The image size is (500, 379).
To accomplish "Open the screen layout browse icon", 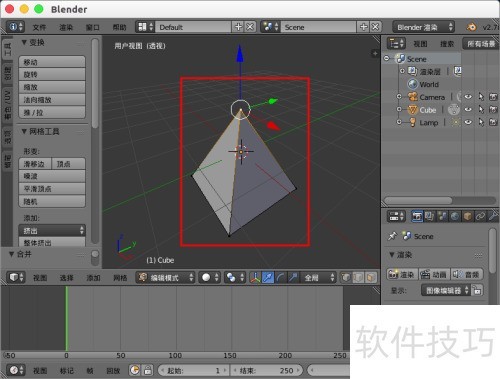I will point(145,27).
